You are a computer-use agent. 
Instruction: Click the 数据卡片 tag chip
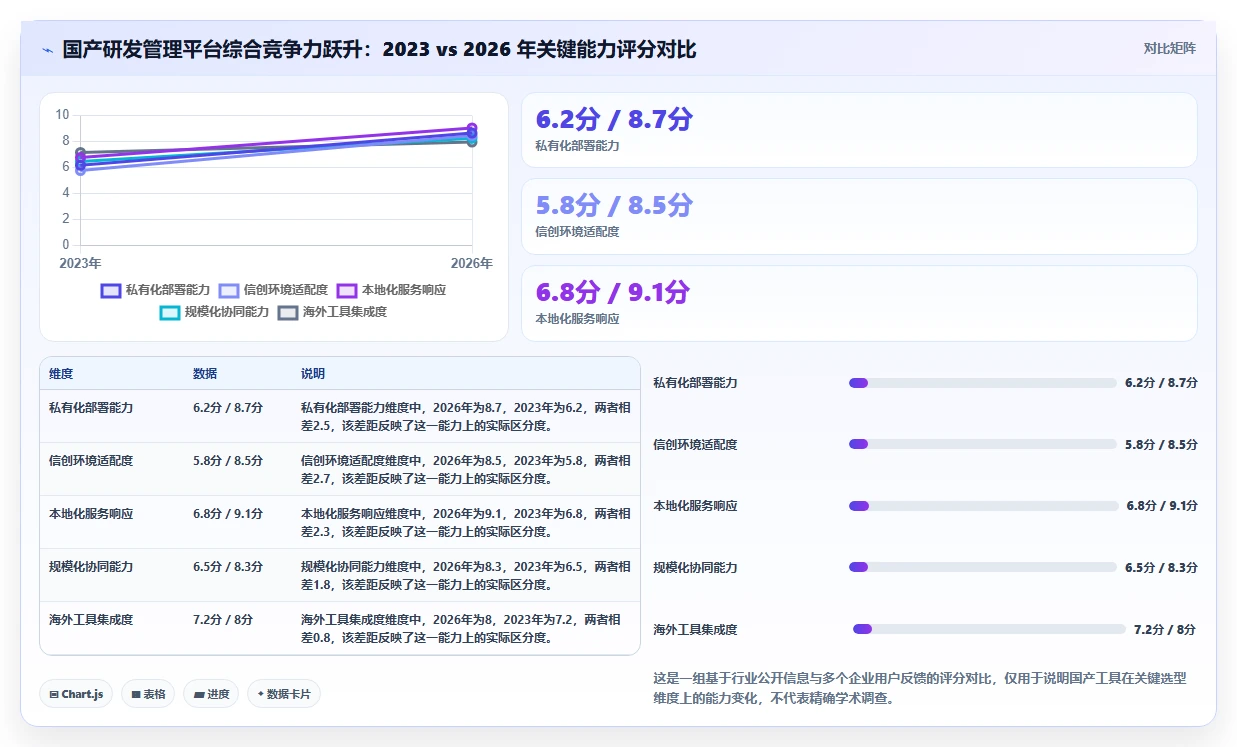coord(284,694)
